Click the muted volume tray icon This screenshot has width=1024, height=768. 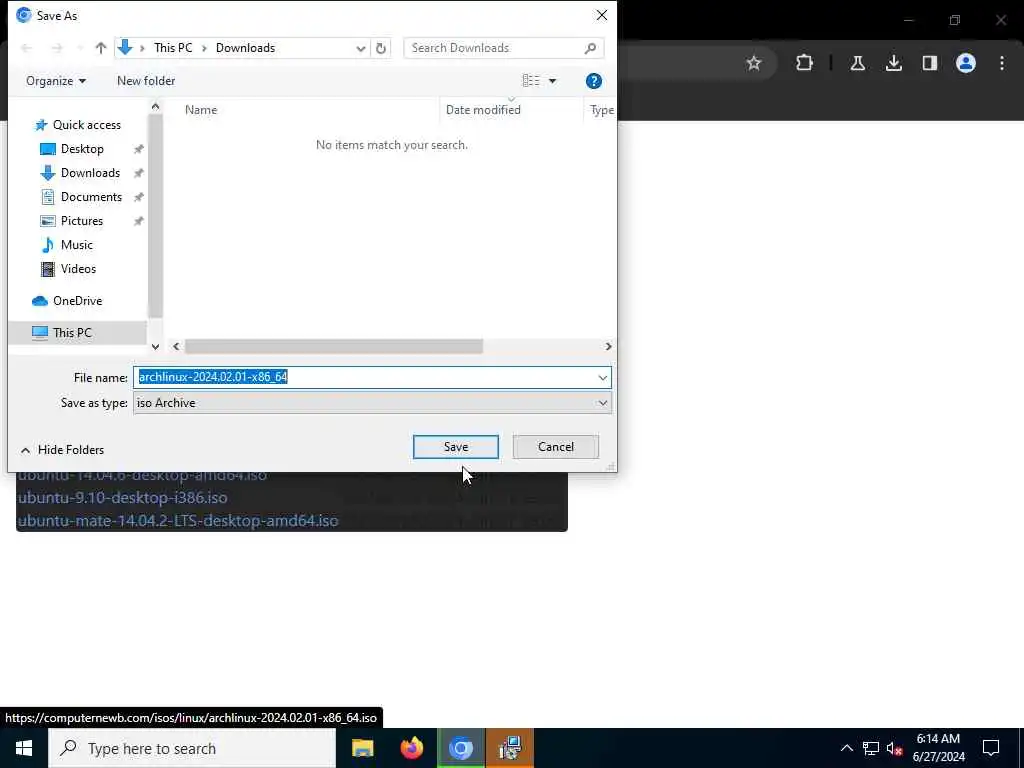[895, 748]
